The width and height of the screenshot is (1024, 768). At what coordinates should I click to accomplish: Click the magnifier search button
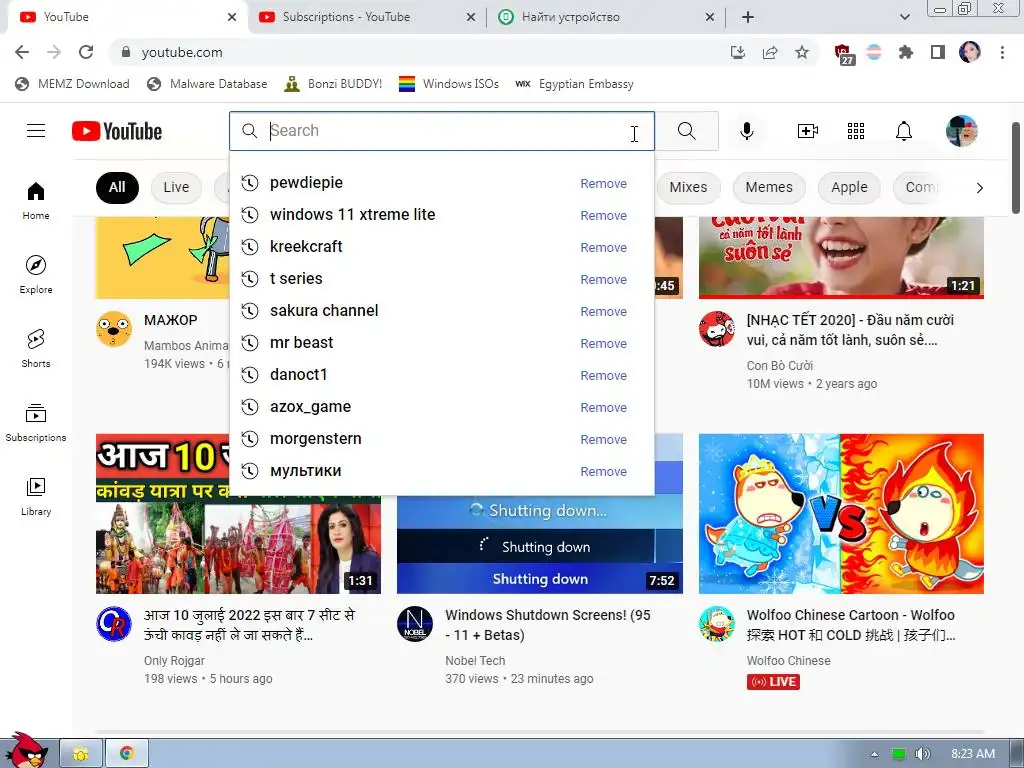[686, 131]
